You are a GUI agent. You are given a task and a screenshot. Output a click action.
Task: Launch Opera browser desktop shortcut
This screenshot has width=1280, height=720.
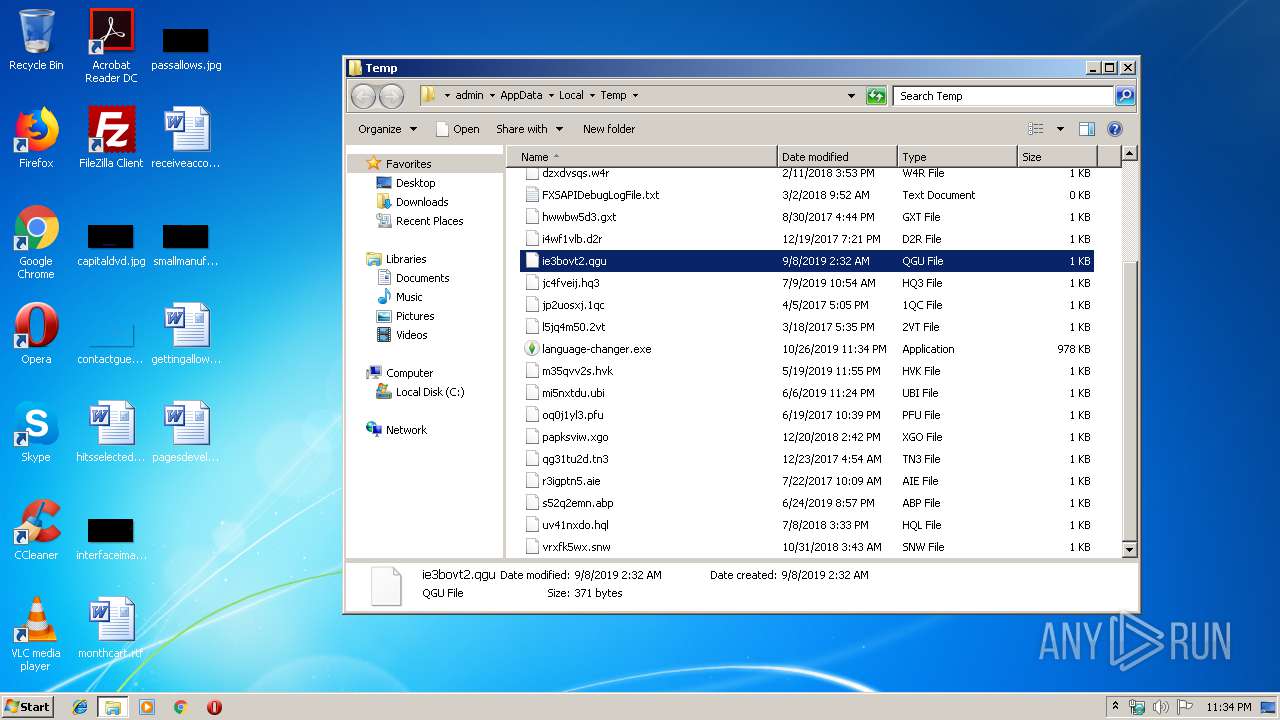click(36, 334)
